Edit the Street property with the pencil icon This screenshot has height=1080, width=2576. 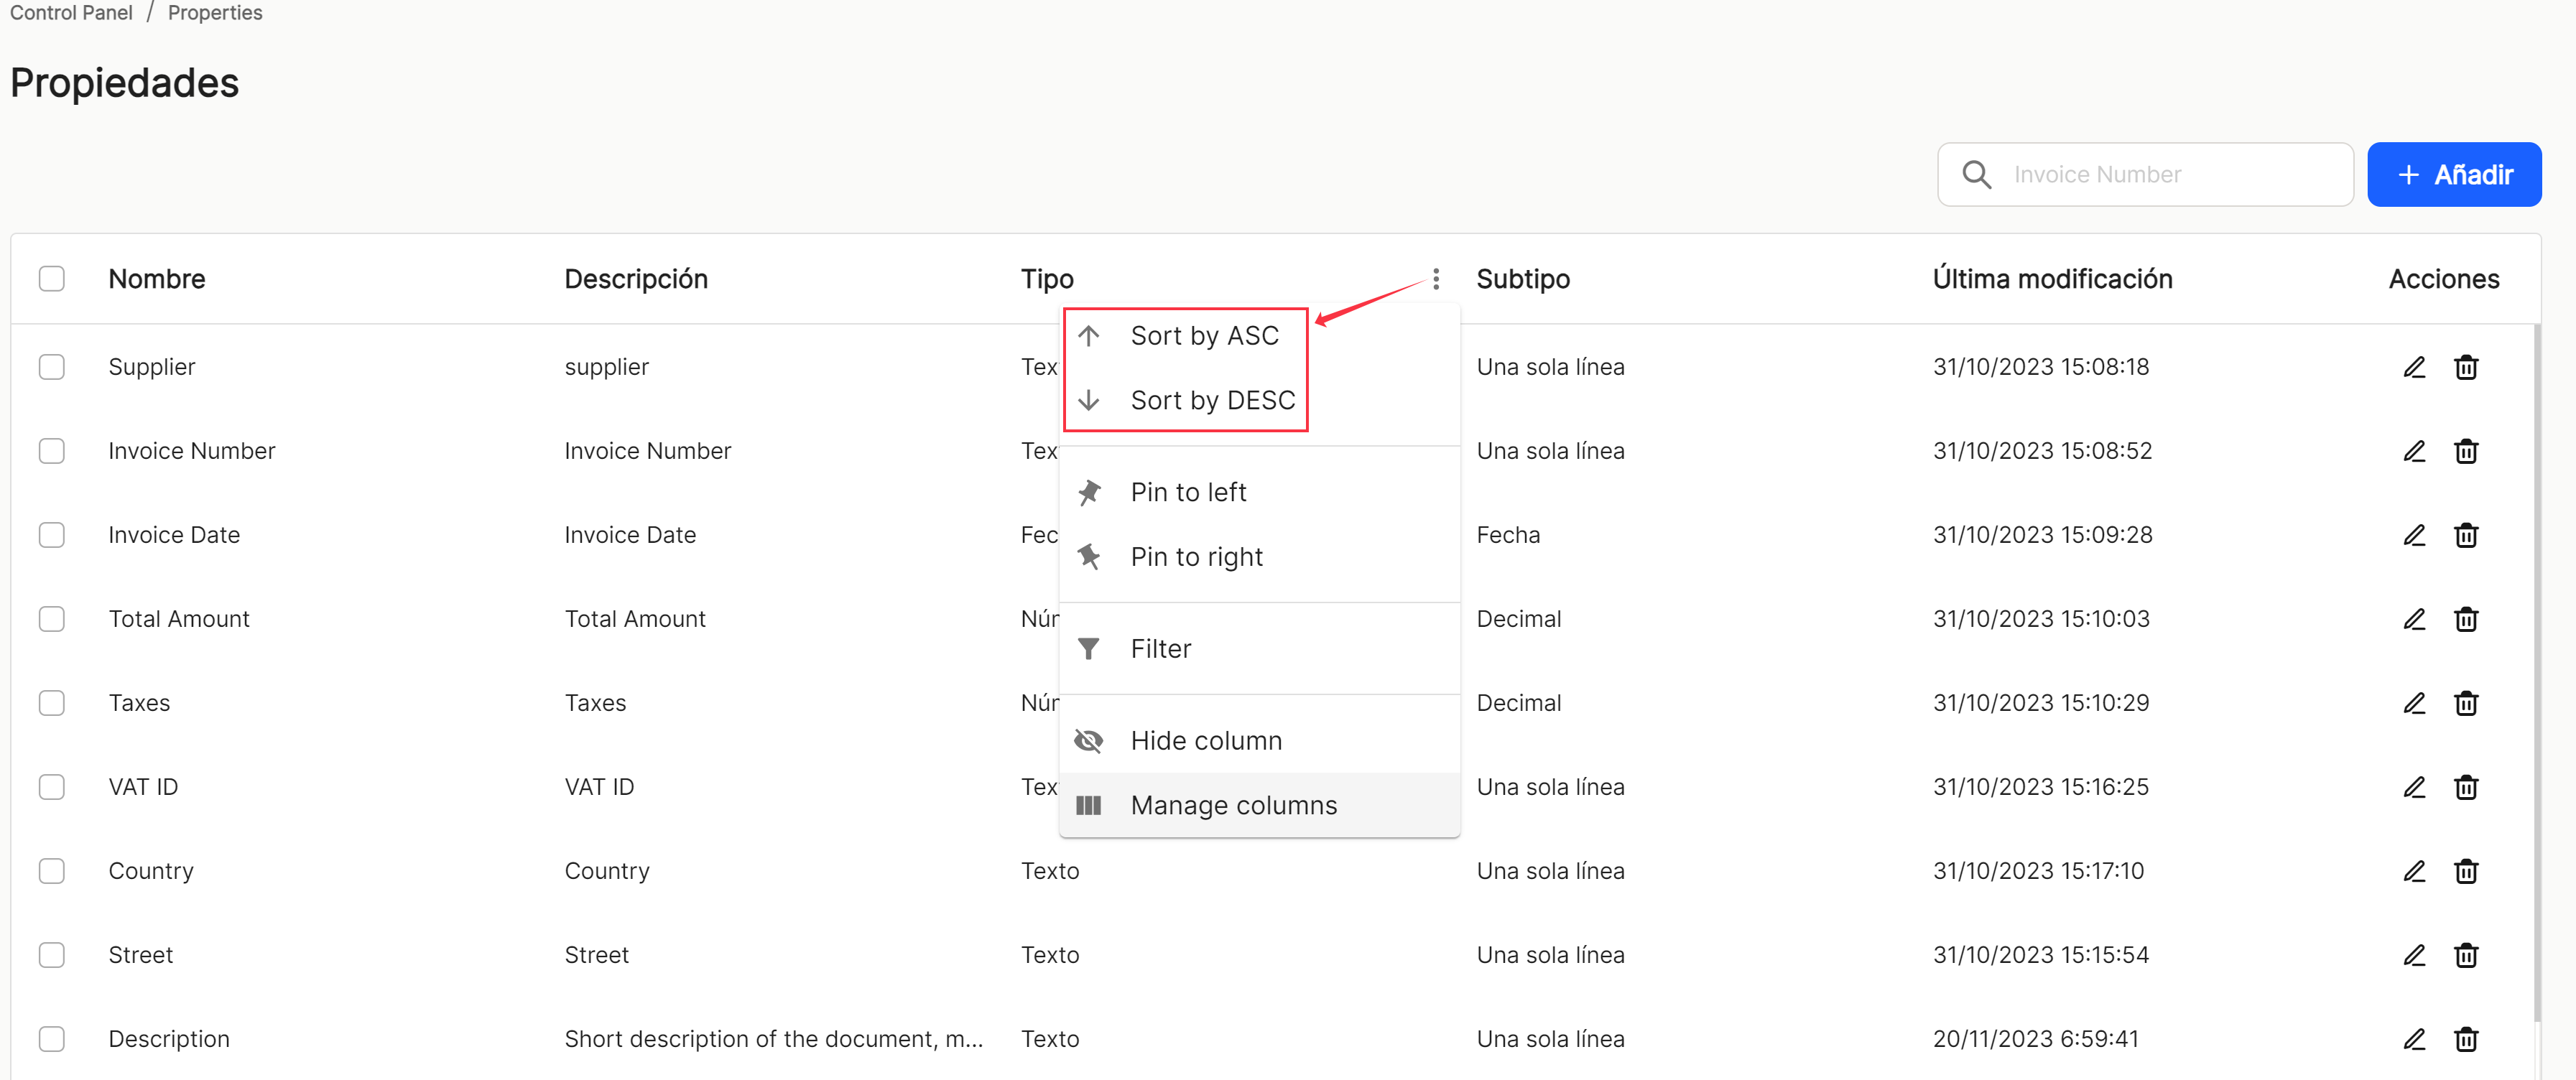pos(2414,955)
